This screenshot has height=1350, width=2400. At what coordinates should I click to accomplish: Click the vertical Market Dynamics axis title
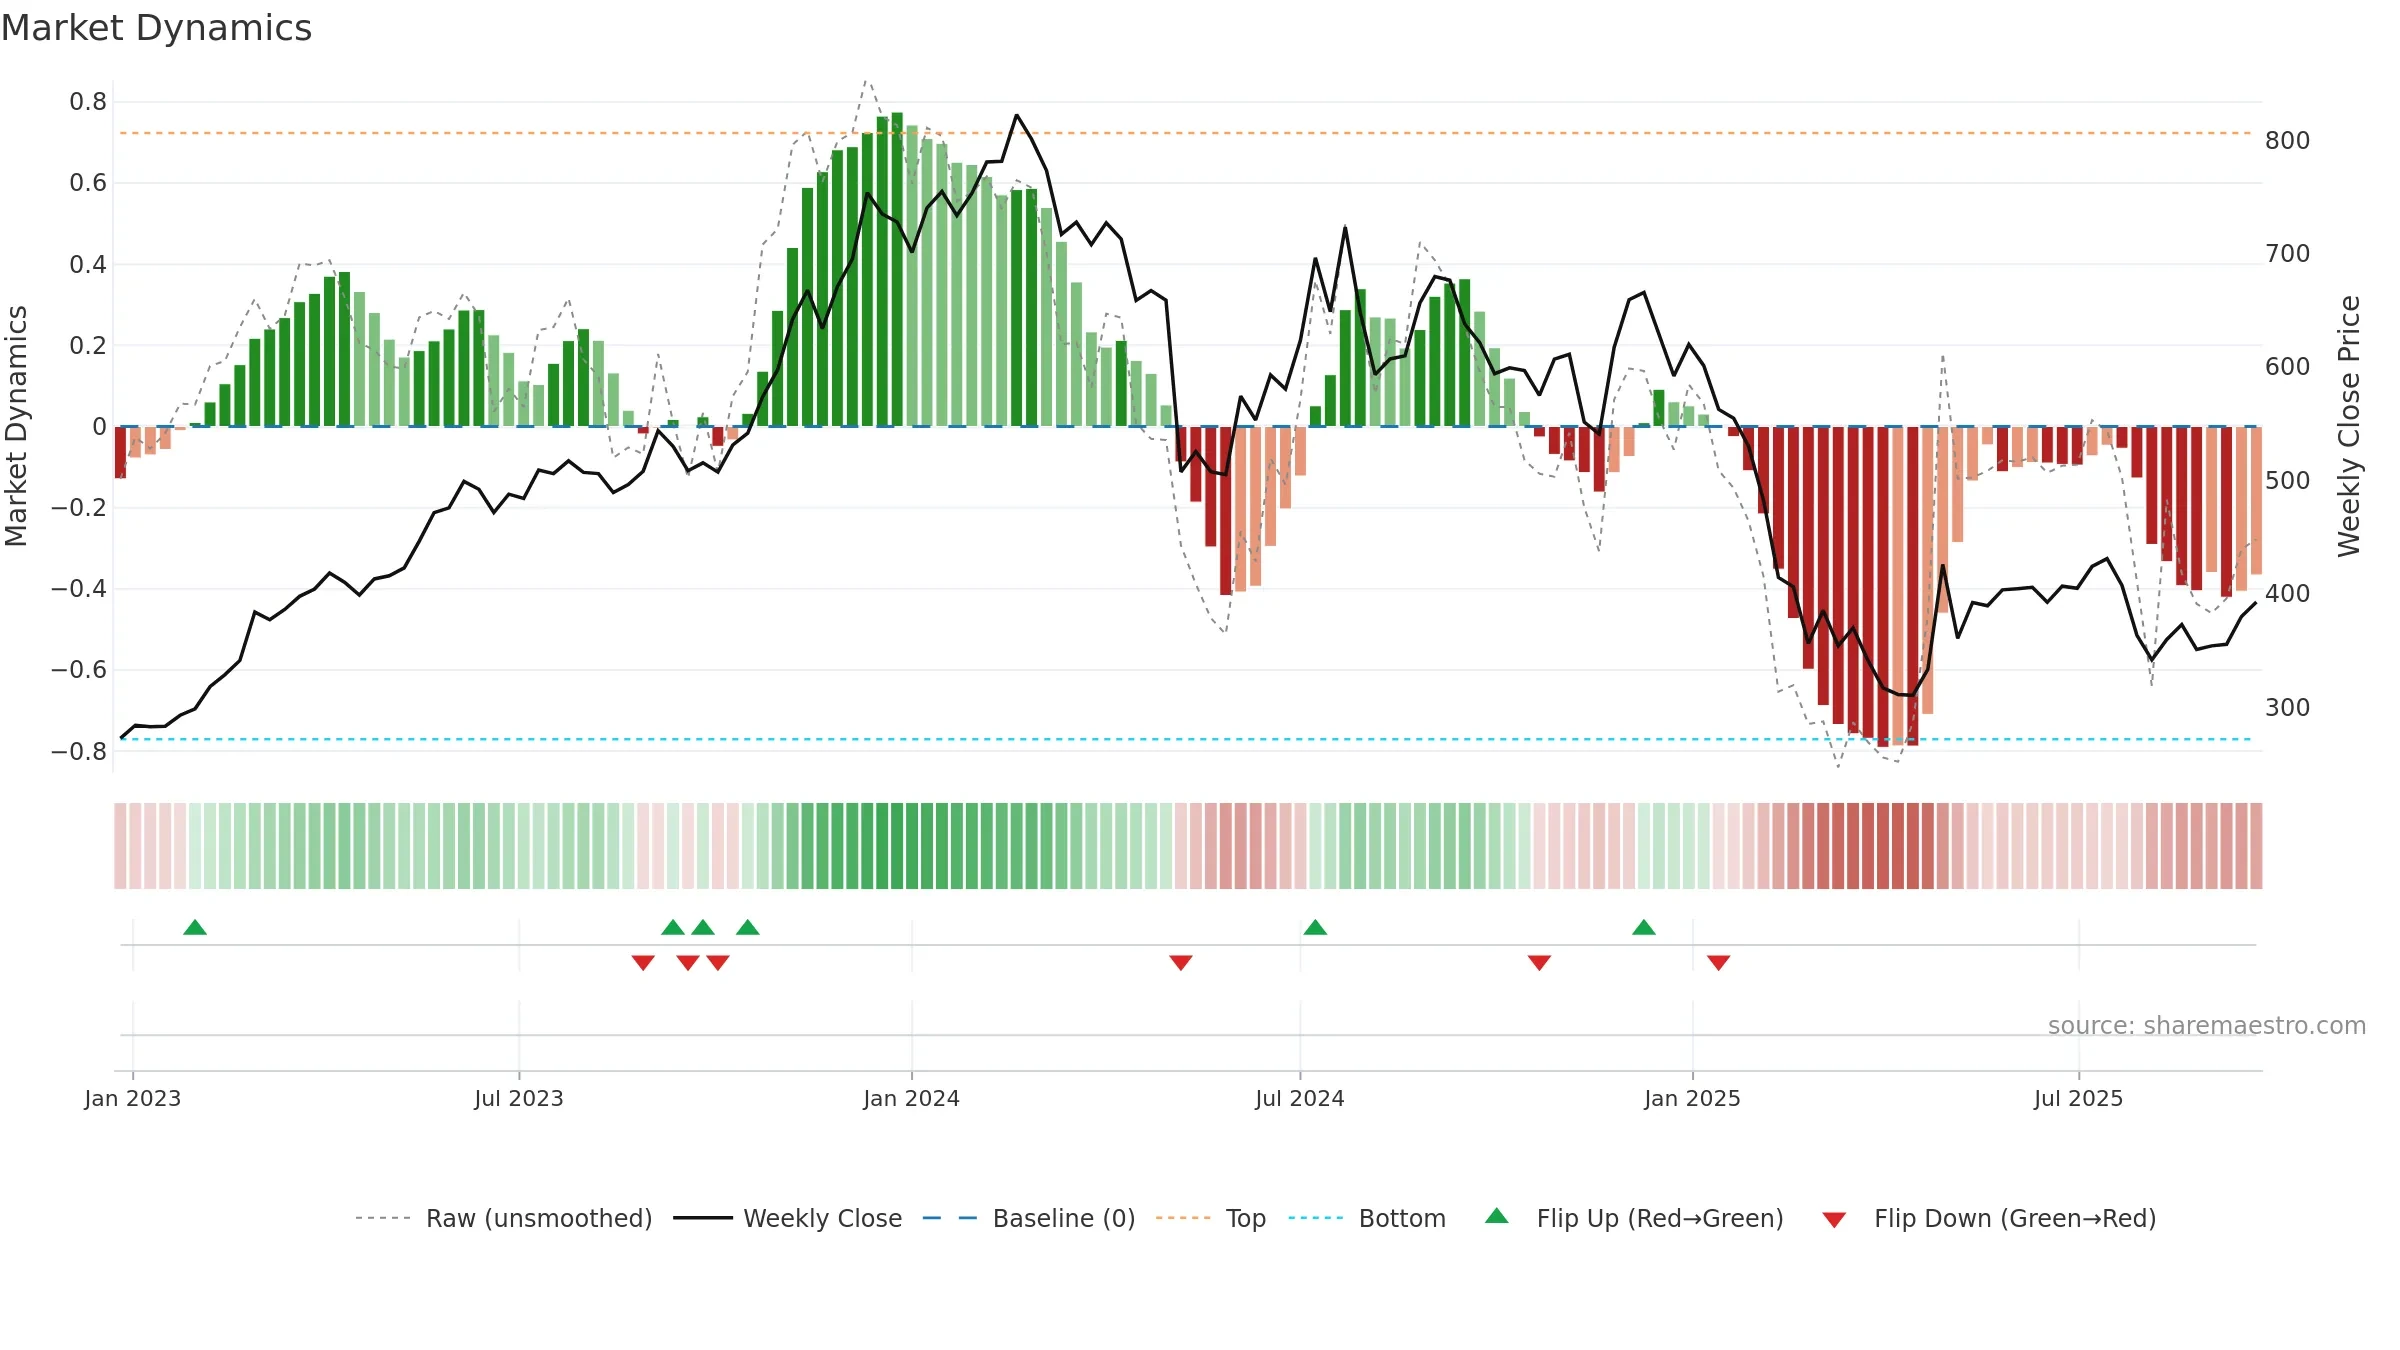pyautogui.click(x=16, y=426)
